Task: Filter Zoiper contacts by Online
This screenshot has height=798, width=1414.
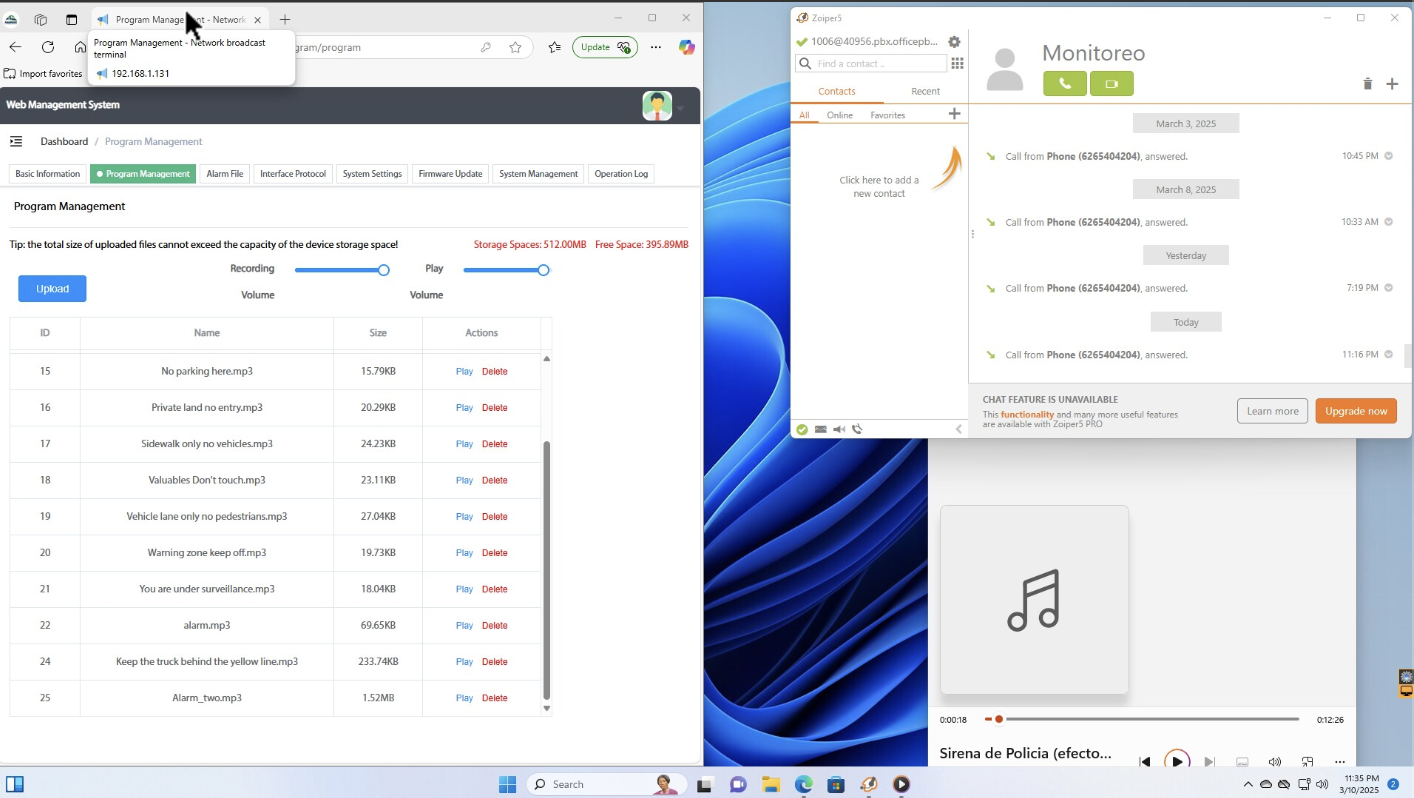Action: pyautogui.click(x=840, y=115)
